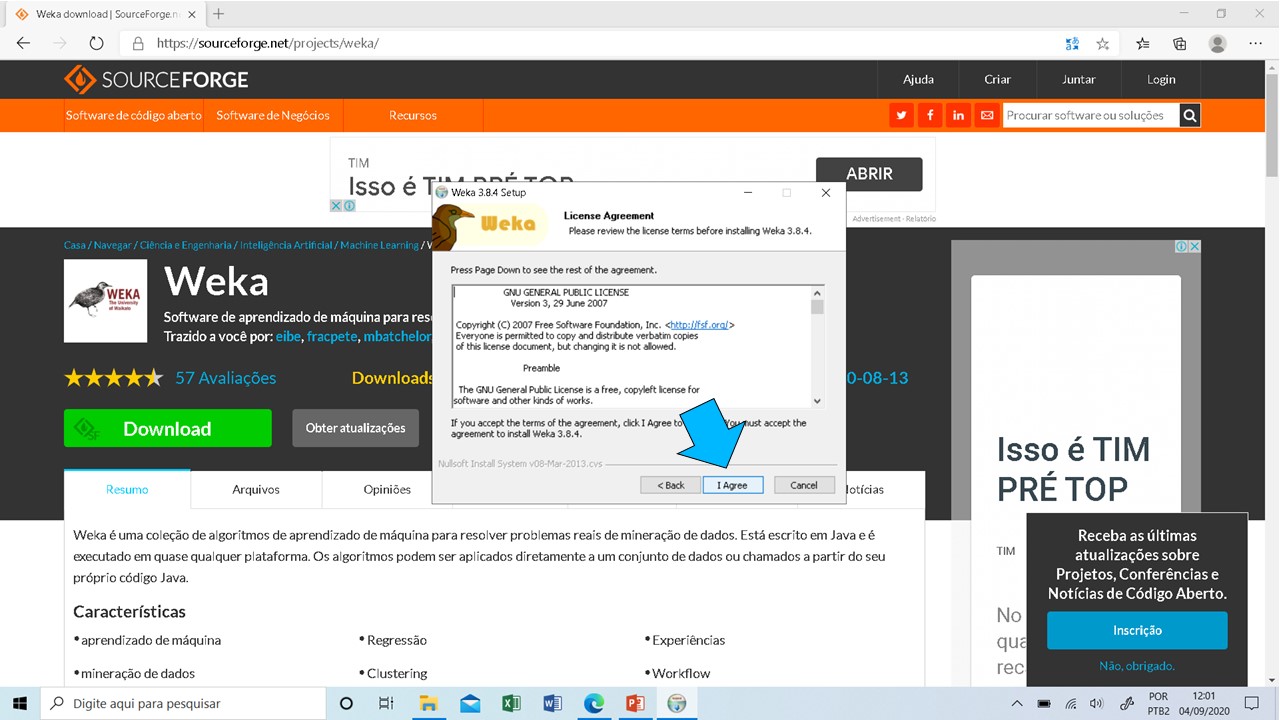Open eibe author link
1280x720 pixels.
pos(288,337)
